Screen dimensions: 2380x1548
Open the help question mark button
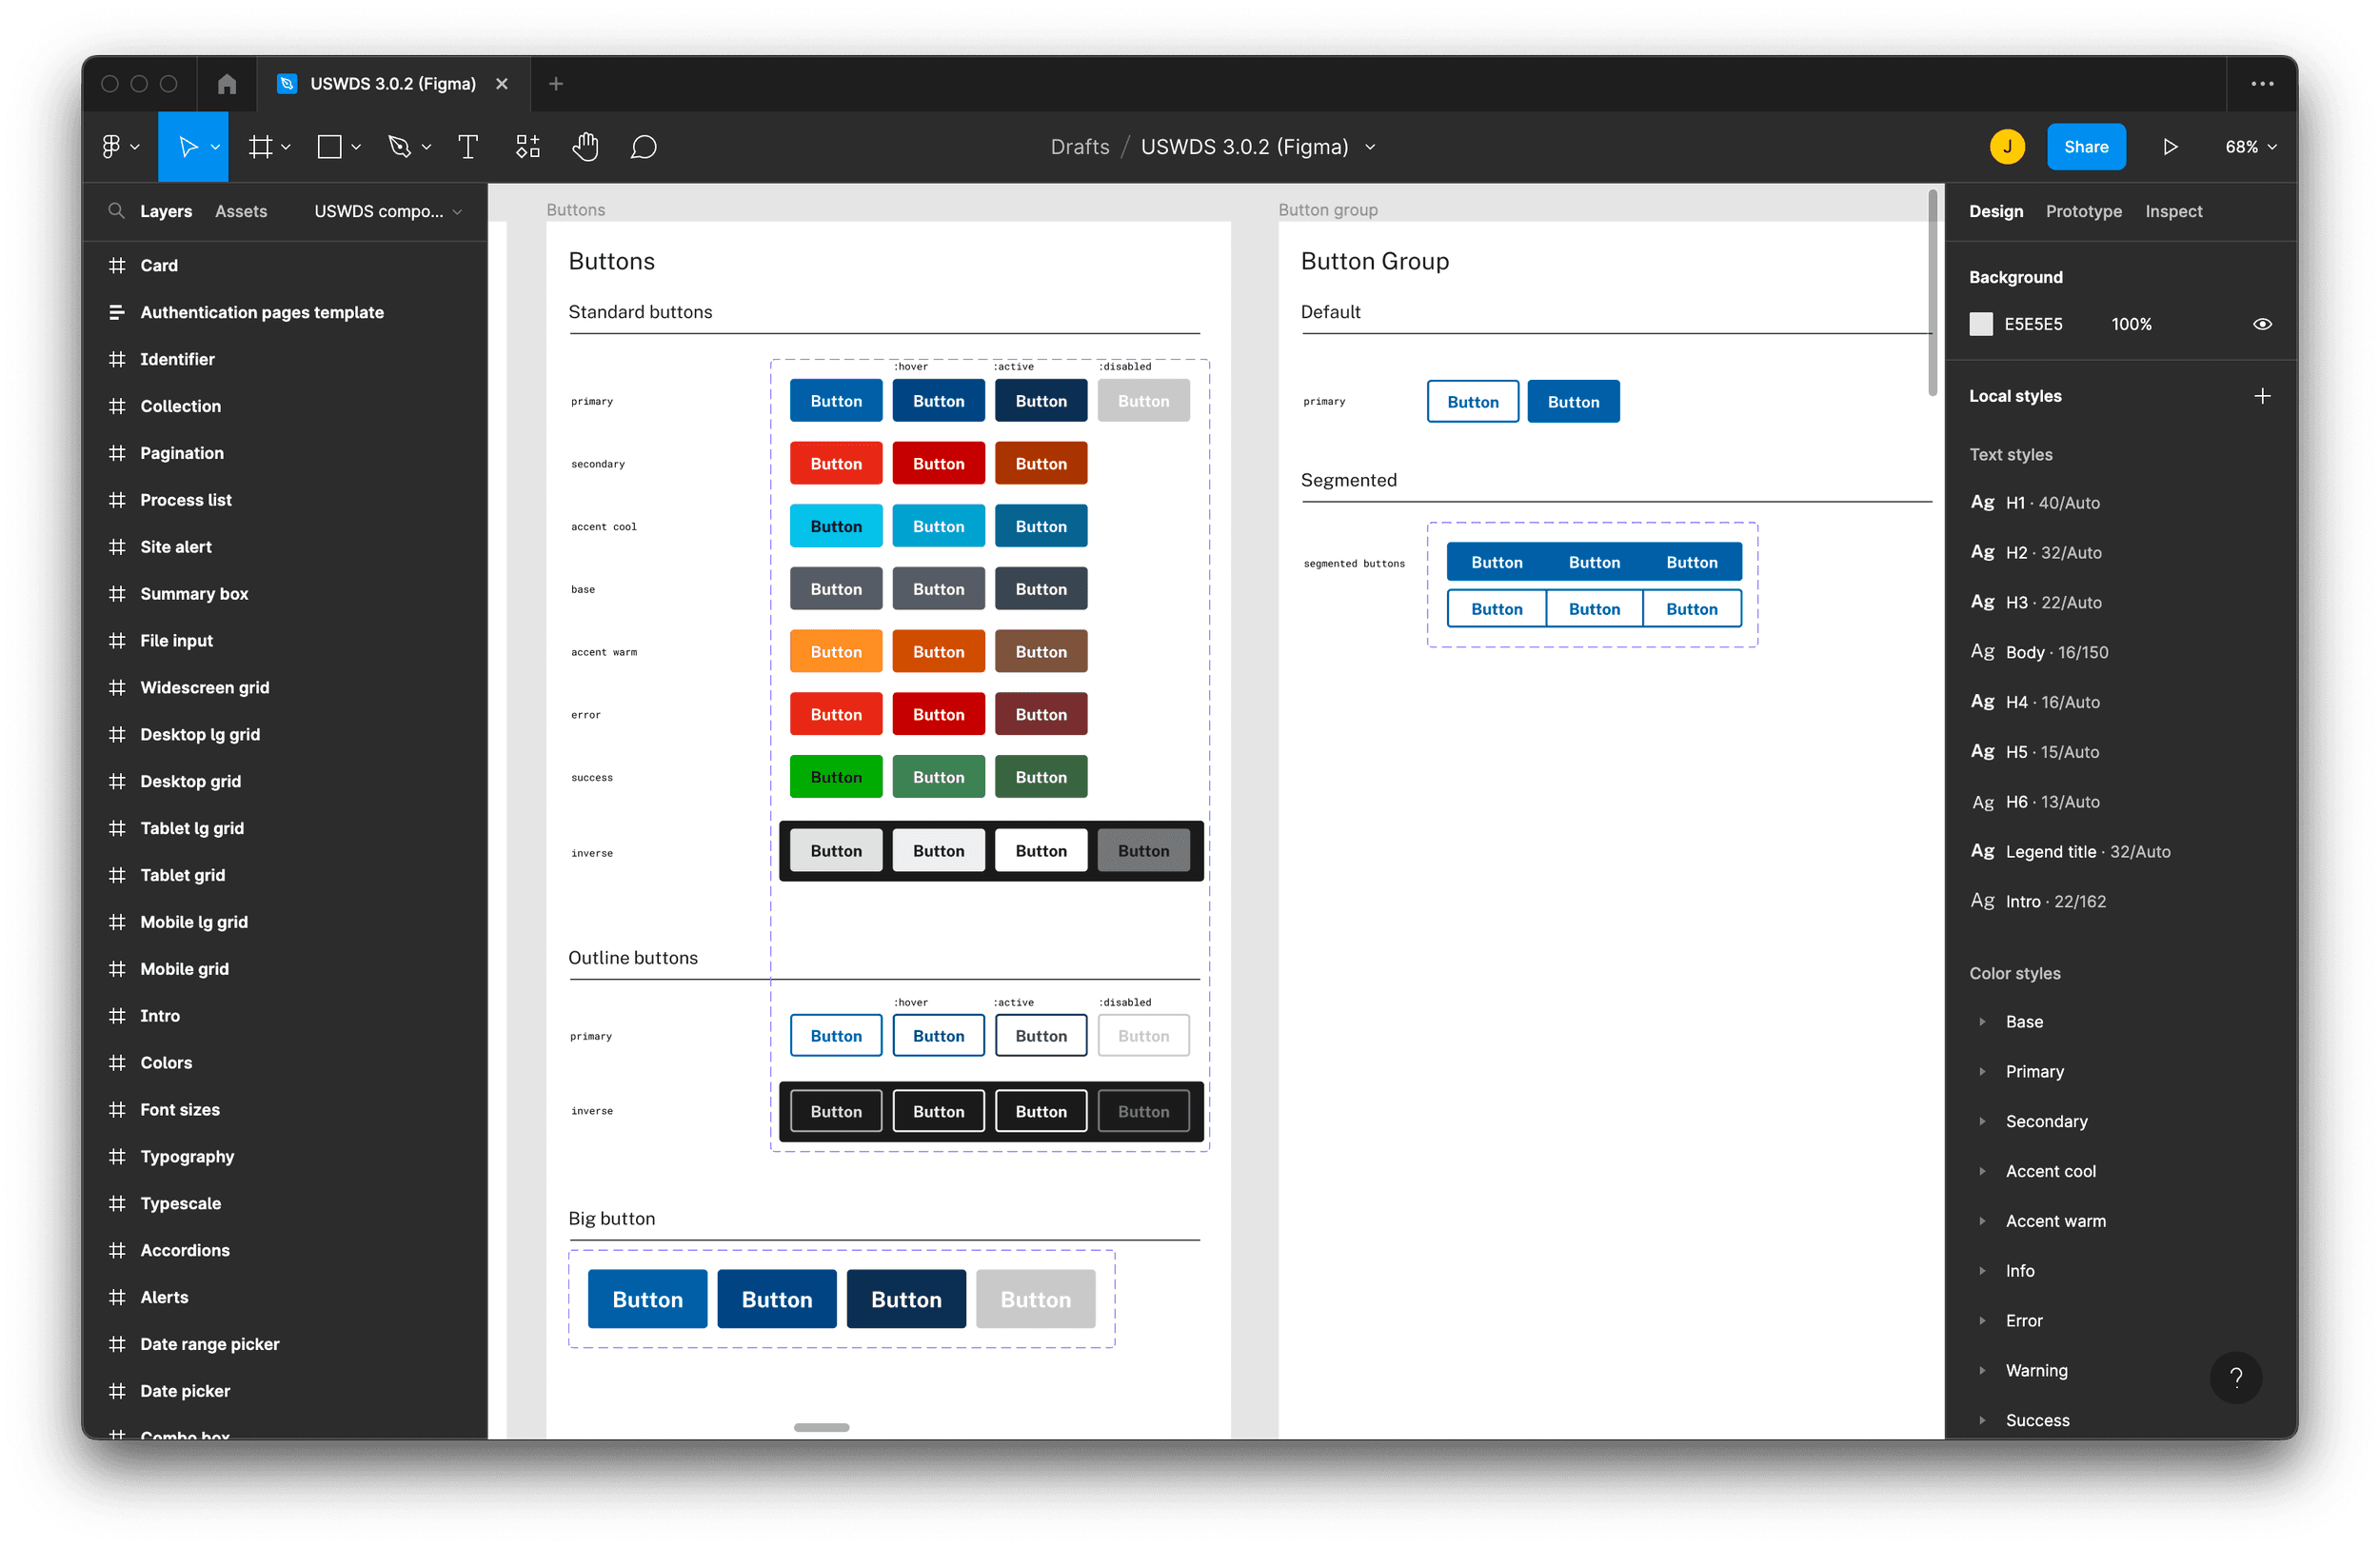click(2236, 1377)
